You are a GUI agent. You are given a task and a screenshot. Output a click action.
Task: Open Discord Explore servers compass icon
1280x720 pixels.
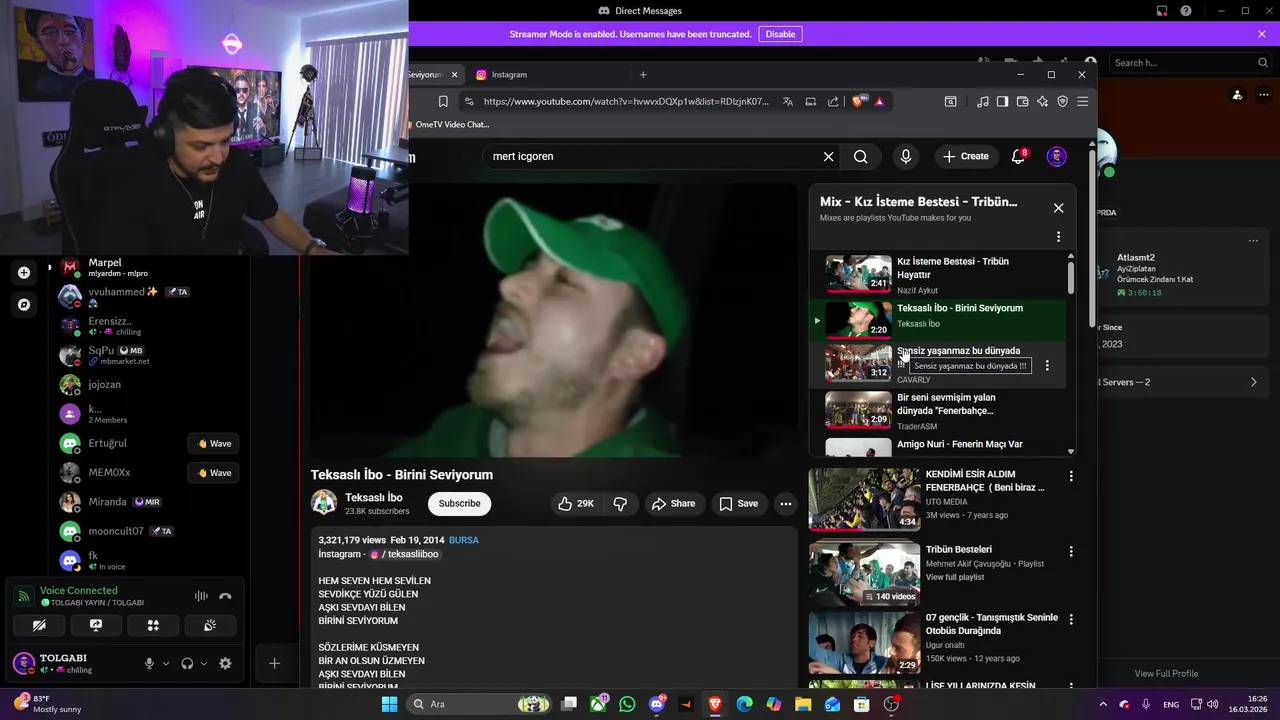coord(24,304)
